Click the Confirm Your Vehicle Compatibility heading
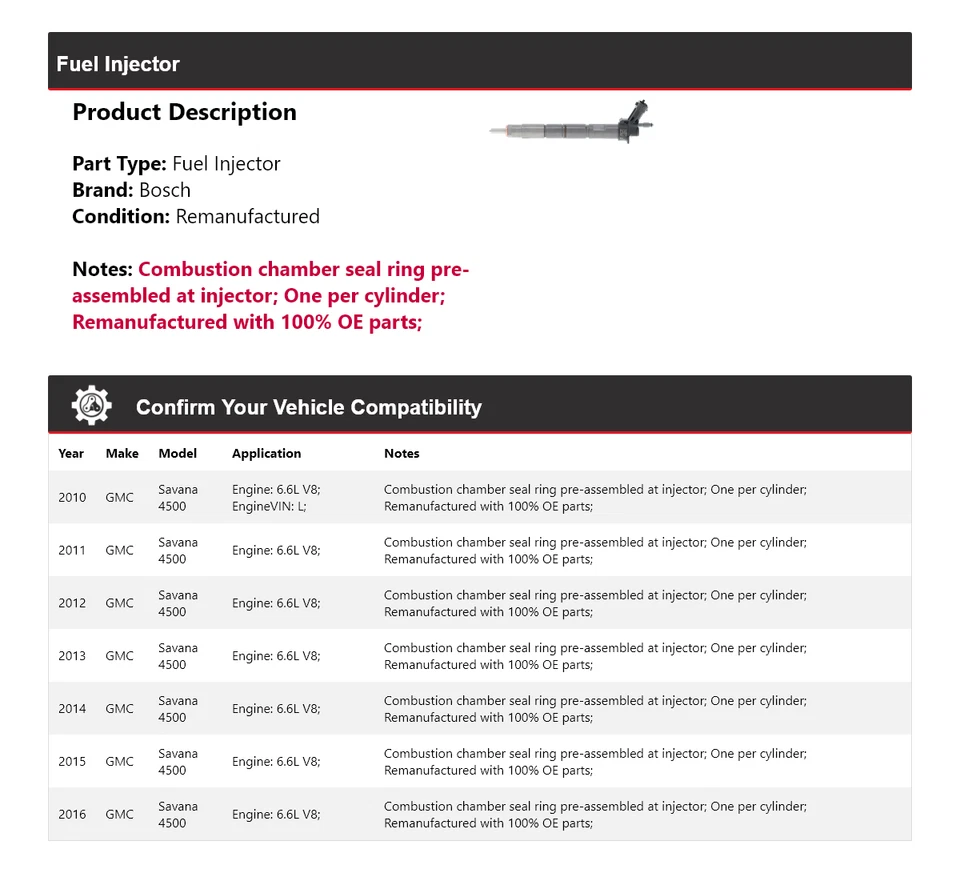Image resolution: width=960 pixels, height=873 pixels. pos(308,407)
